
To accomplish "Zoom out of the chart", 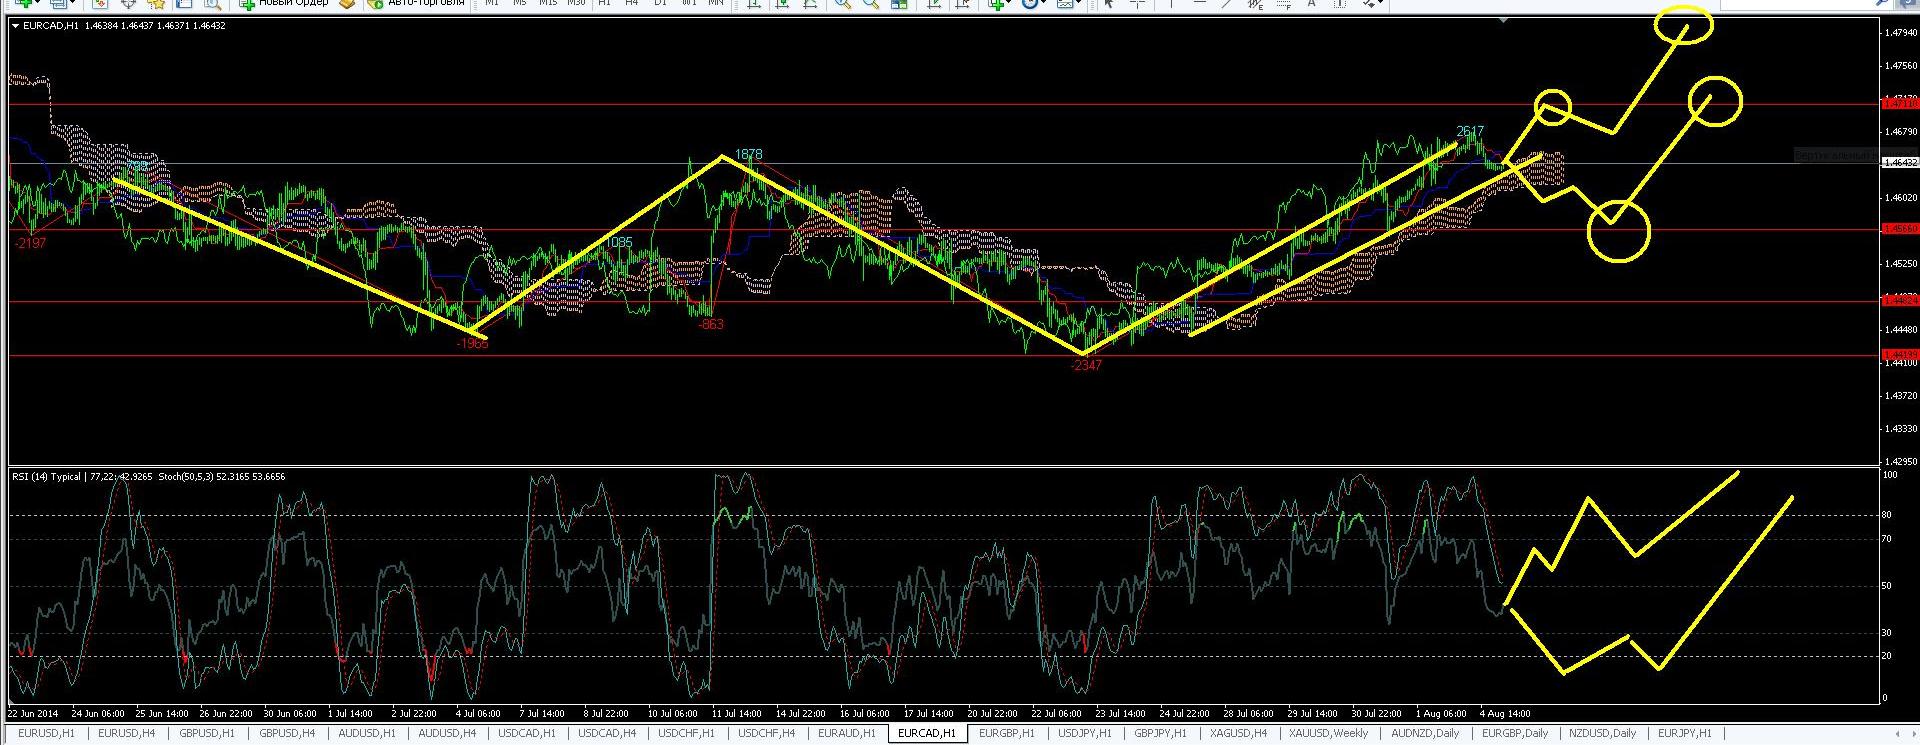I will 871,3.
